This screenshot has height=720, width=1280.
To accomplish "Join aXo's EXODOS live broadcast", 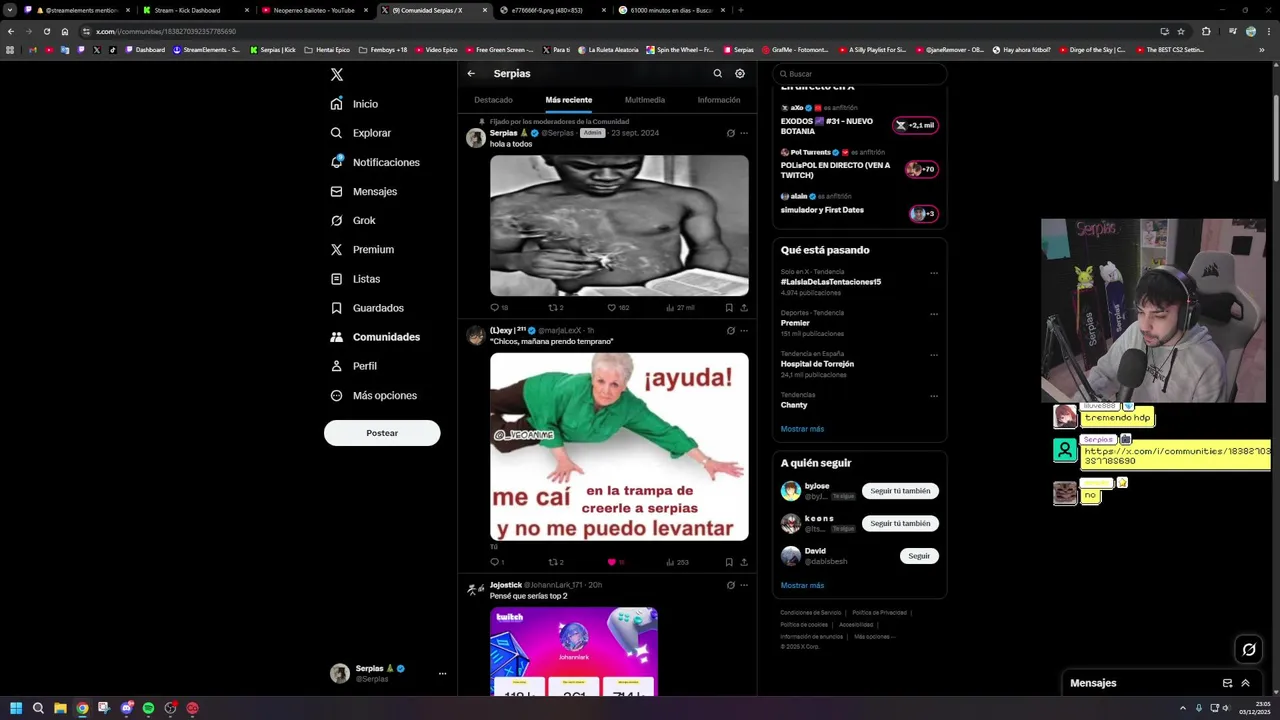I will click(x=916, y=125).
